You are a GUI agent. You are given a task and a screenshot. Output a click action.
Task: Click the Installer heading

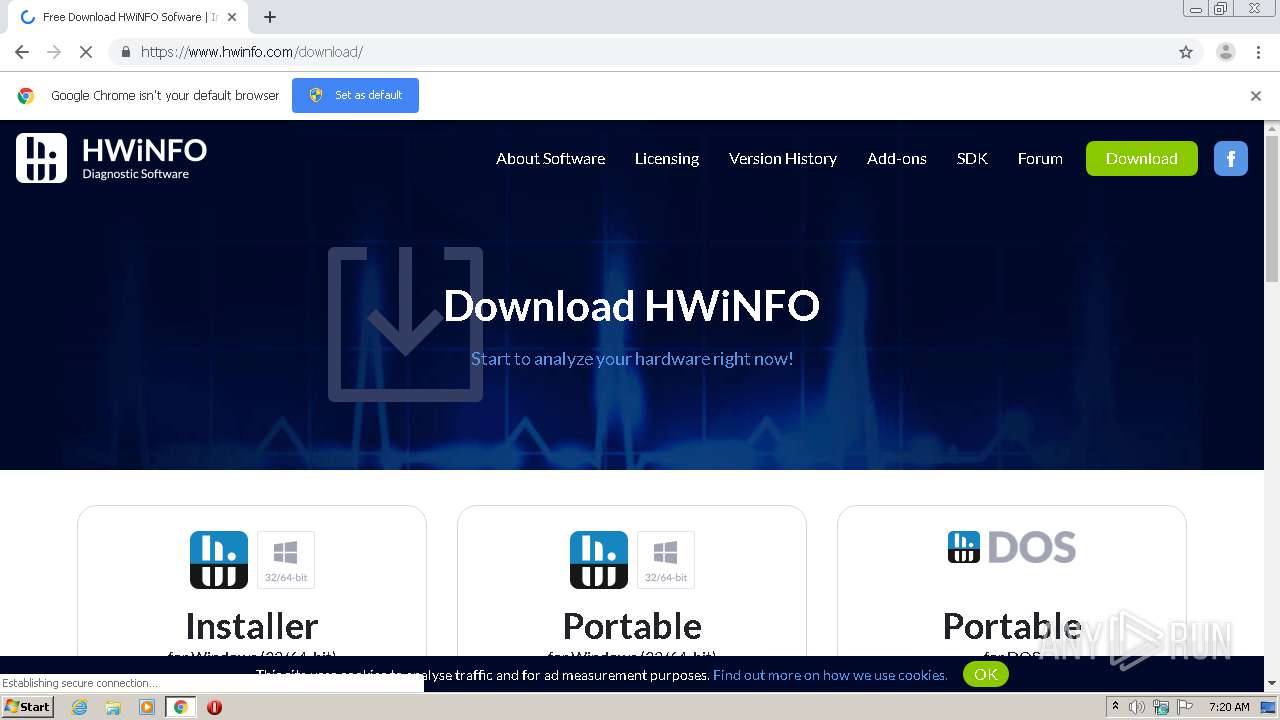(x=252, y=626)
